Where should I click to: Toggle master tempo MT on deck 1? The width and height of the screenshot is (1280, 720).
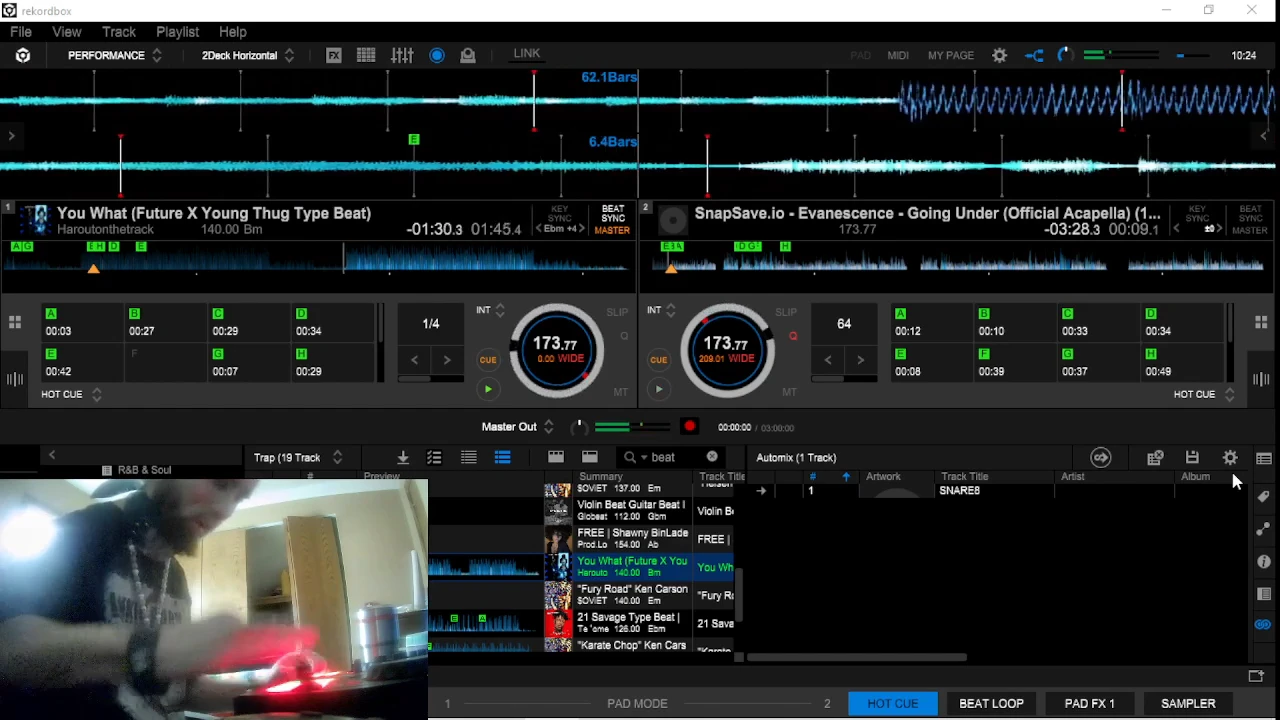tap(621, 392)
